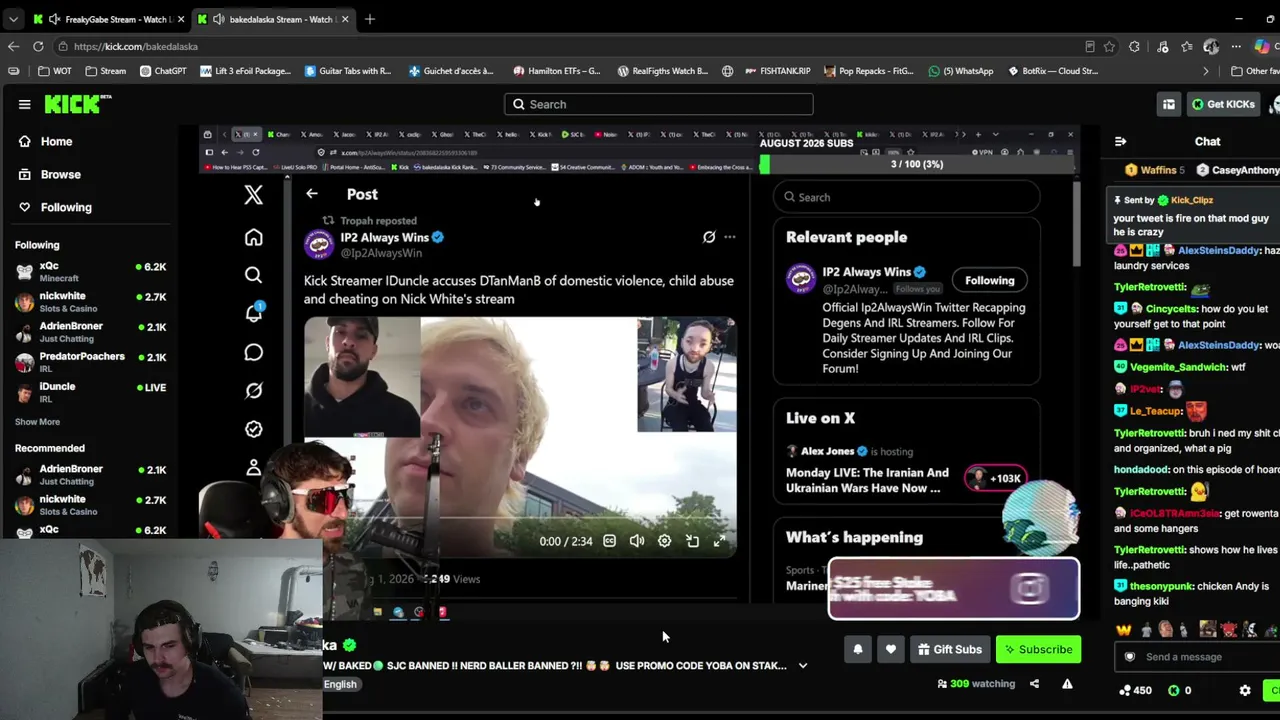Follow channel with the heart icon
Image resolution: width=1280 pixels, height=720 pixels.
pos(890,650)
